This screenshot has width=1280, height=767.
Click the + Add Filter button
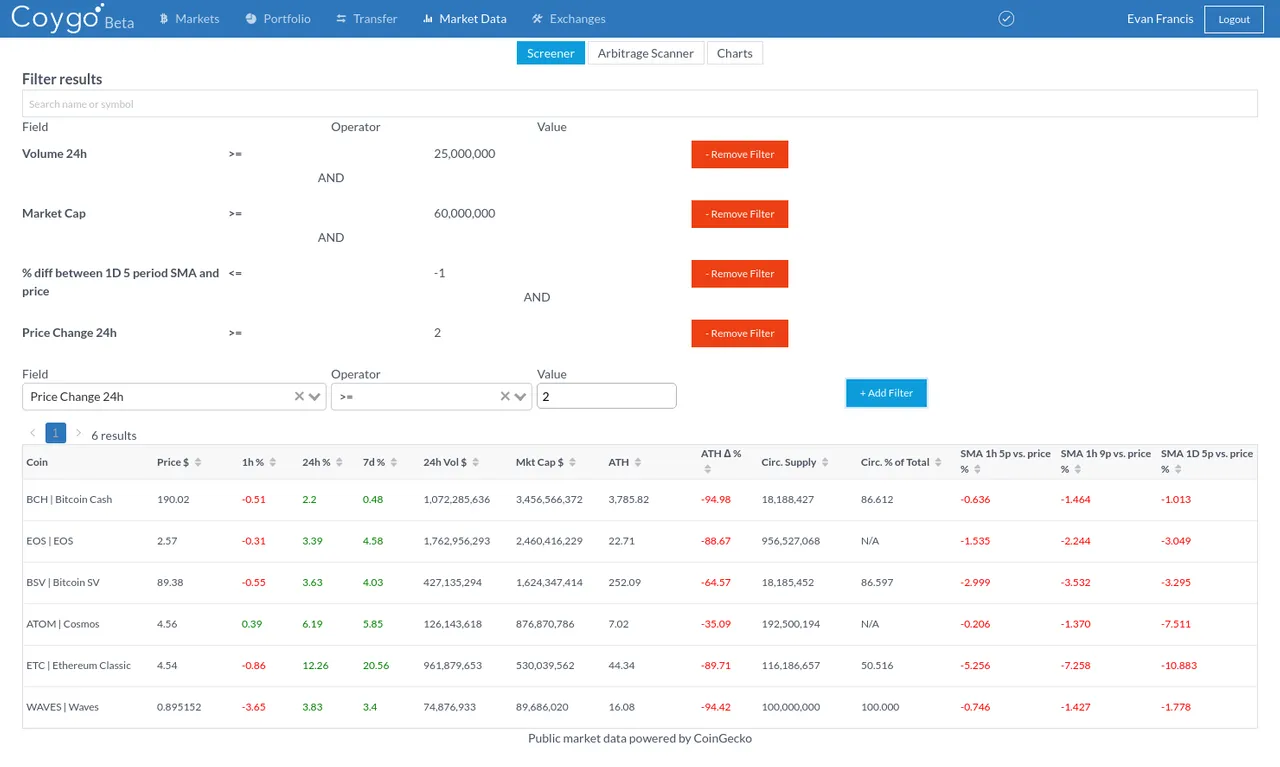[x=886, y=393]
